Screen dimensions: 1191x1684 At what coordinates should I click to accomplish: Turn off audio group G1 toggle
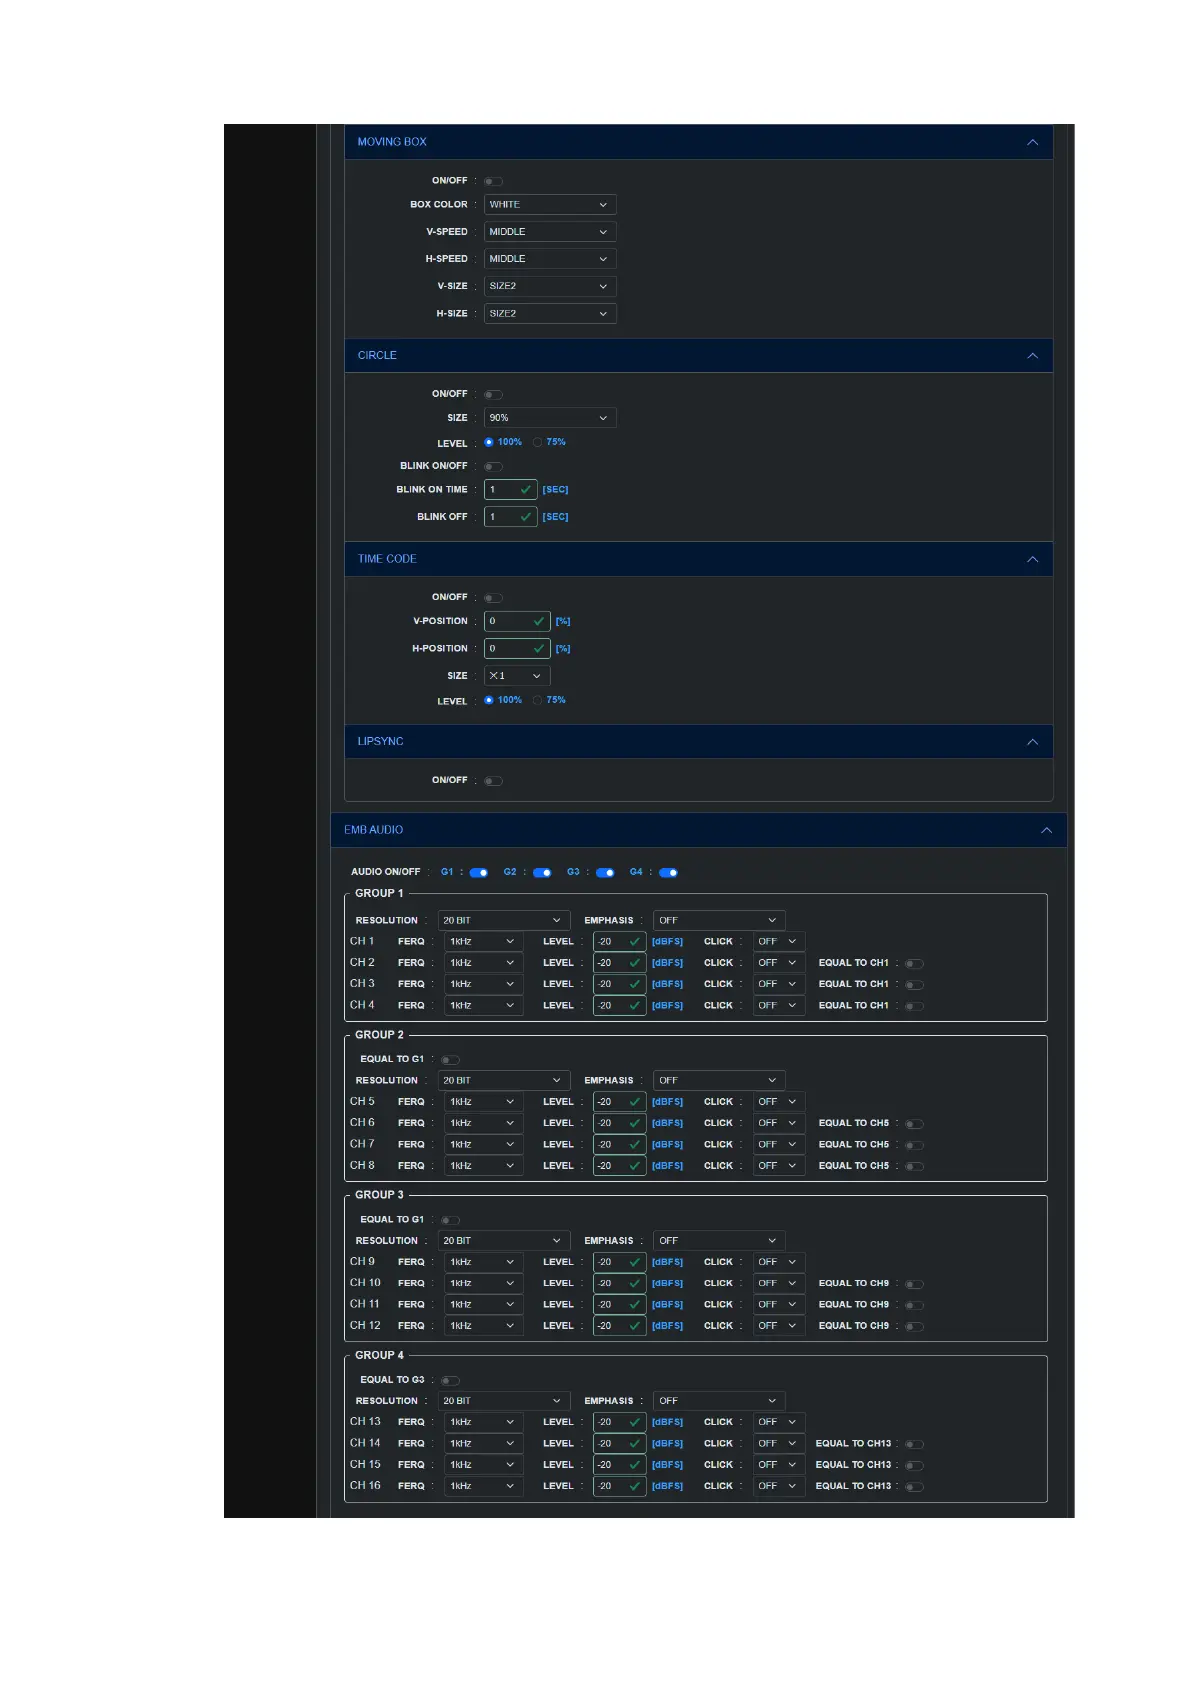pos(479,873)
